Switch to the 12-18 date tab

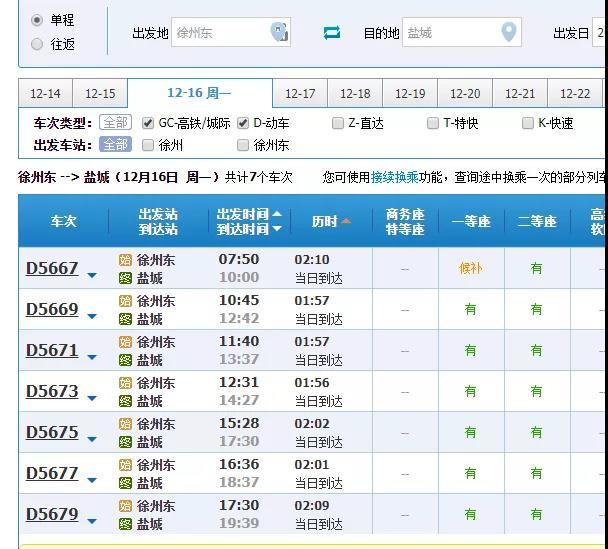pyautogui.click(x=355, y=93)
